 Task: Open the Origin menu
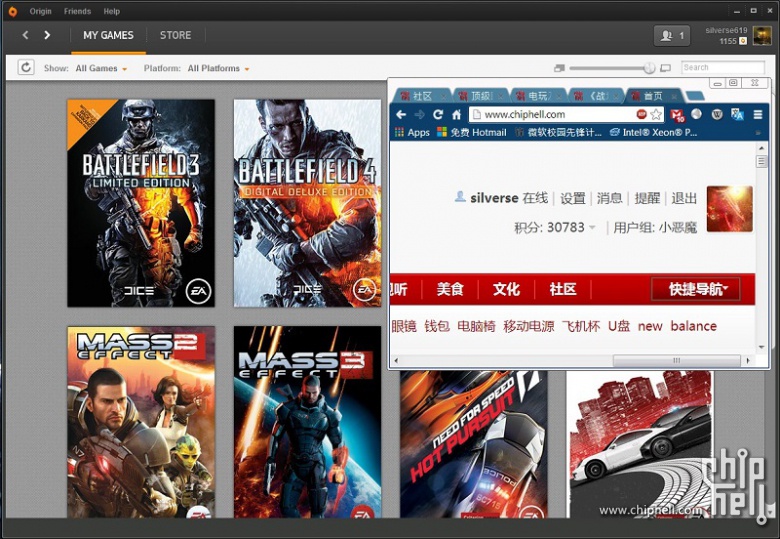click(x=40, y=11)
